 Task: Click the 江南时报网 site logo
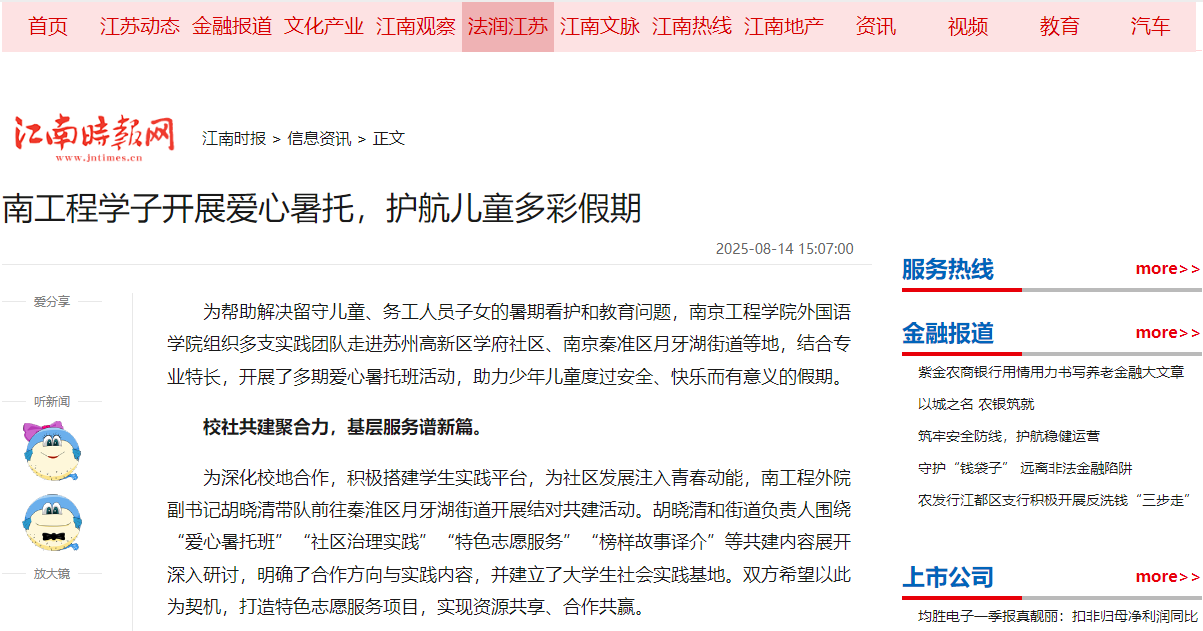pos(94,137)
